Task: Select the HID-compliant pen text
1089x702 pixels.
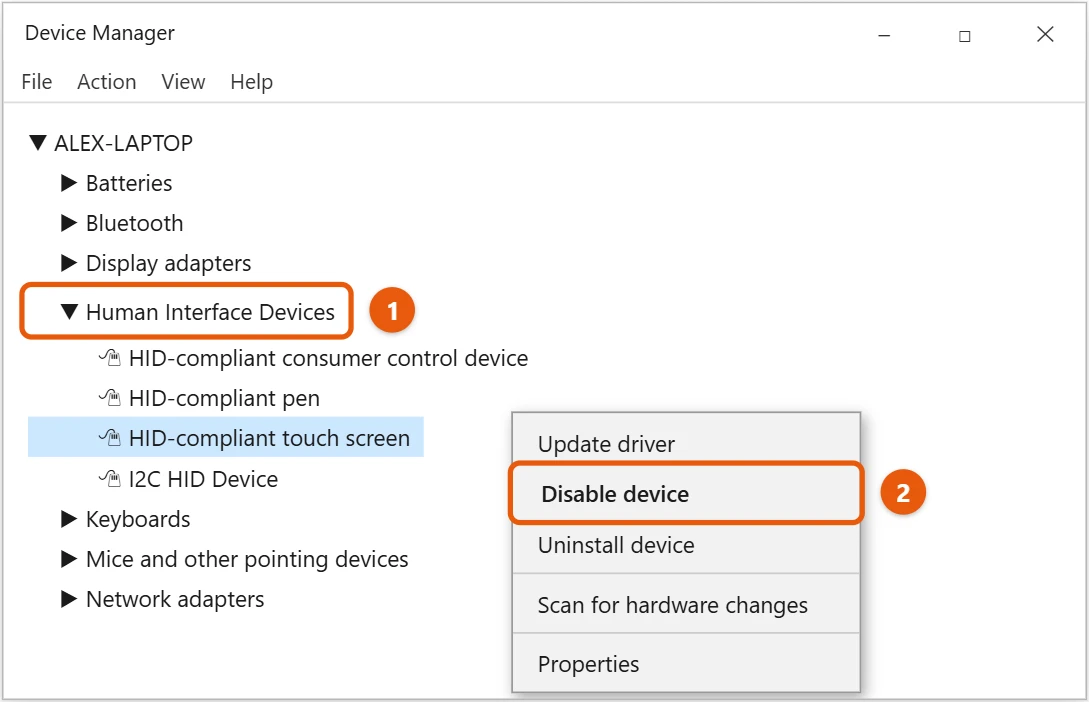Action: (x=224, y=399)
